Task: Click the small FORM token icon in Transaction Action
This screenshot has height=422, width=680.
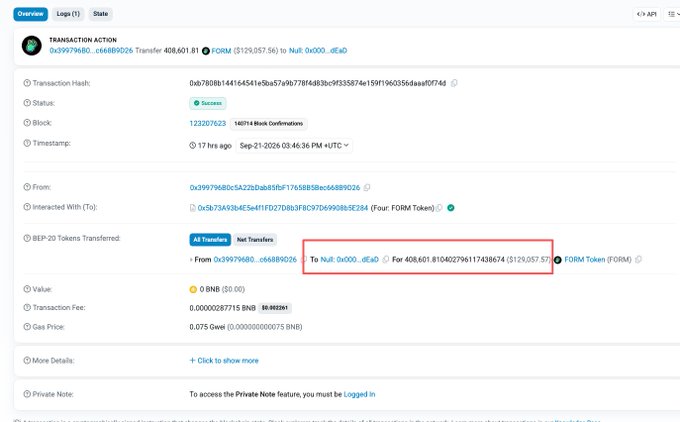Action: (206, 51)
